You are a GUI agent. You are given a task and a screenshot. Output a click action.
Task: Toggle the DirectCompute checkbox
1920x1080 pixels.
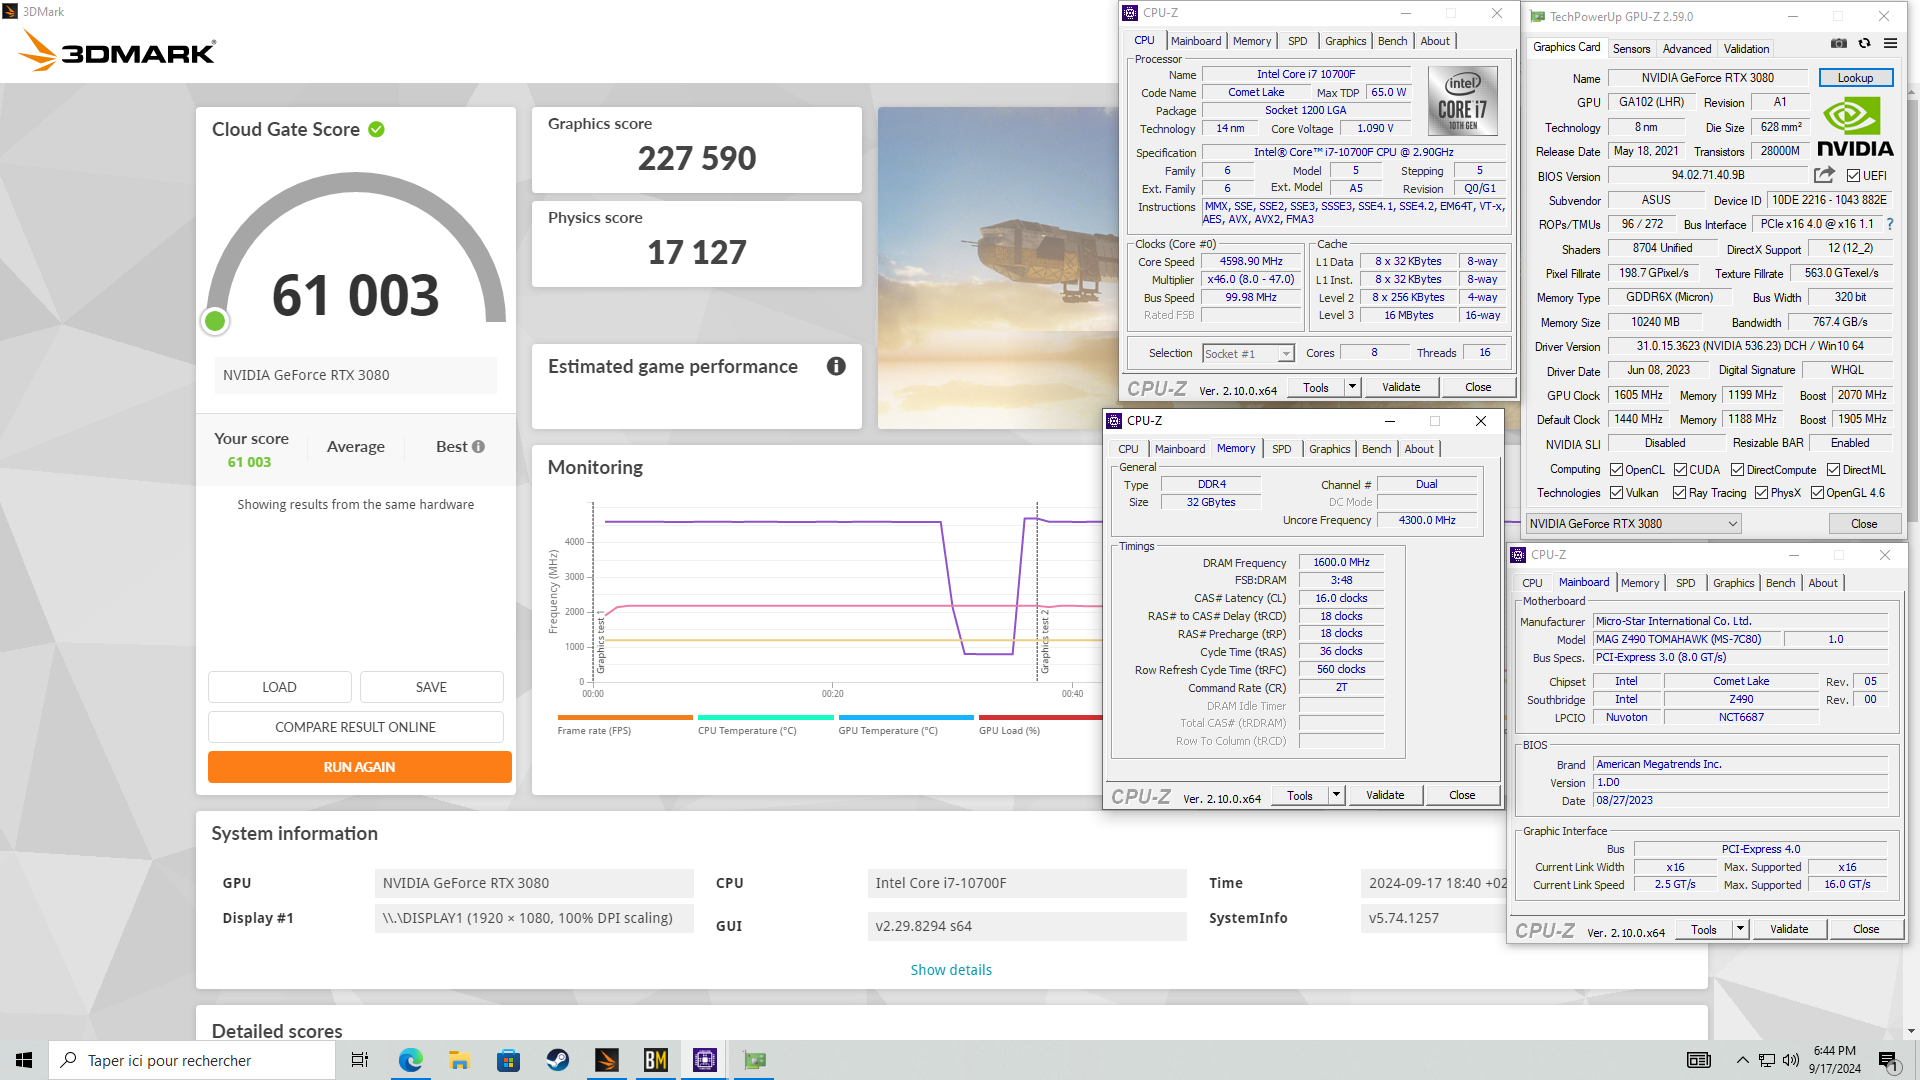point(1737,470)
